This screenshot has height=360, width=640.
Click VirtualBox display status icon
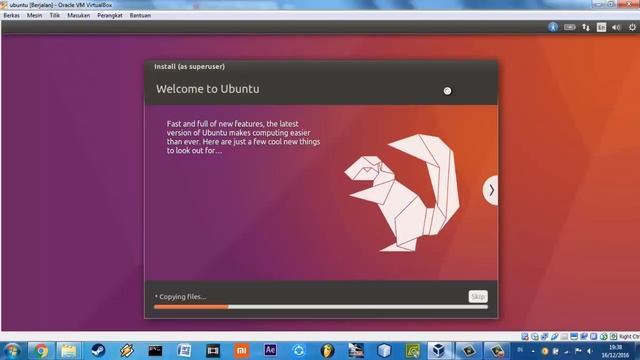[x=574, y=337]
